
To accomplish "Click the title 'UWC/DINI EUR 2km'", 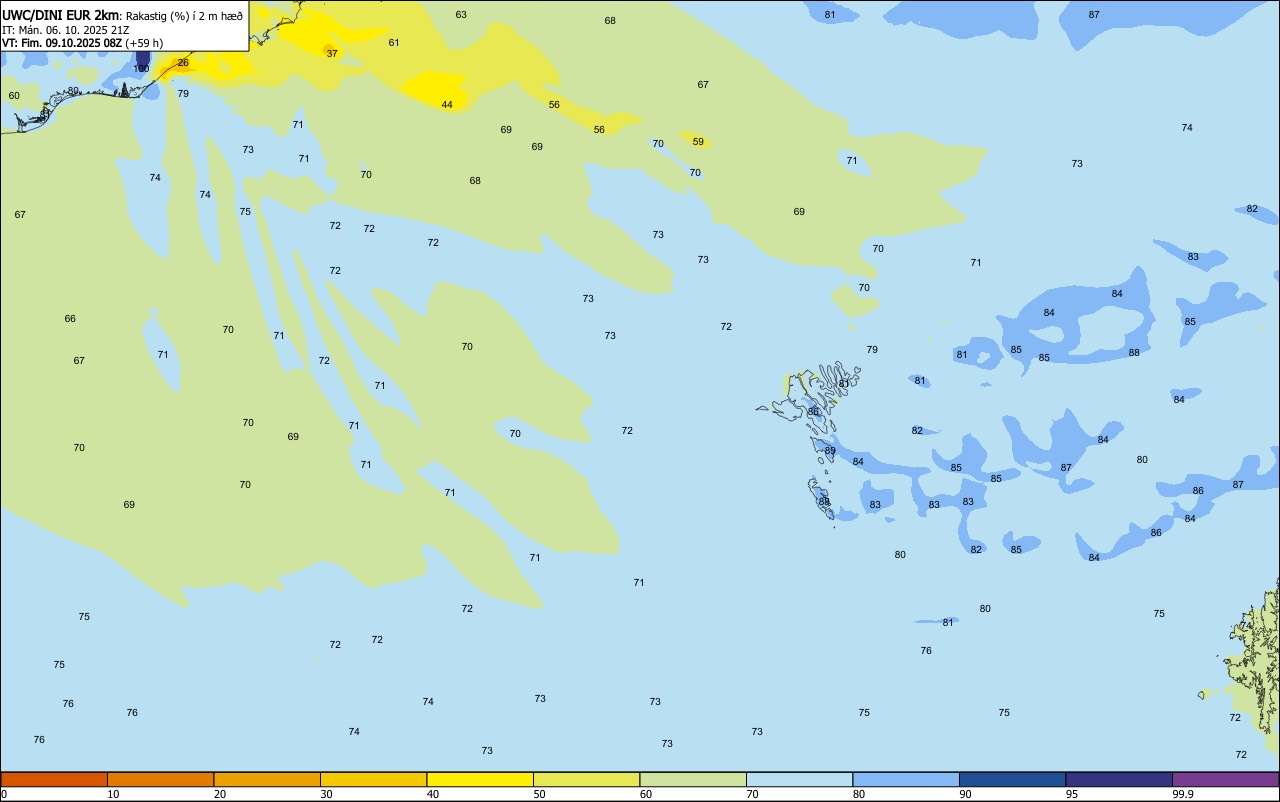I will 60,15.
